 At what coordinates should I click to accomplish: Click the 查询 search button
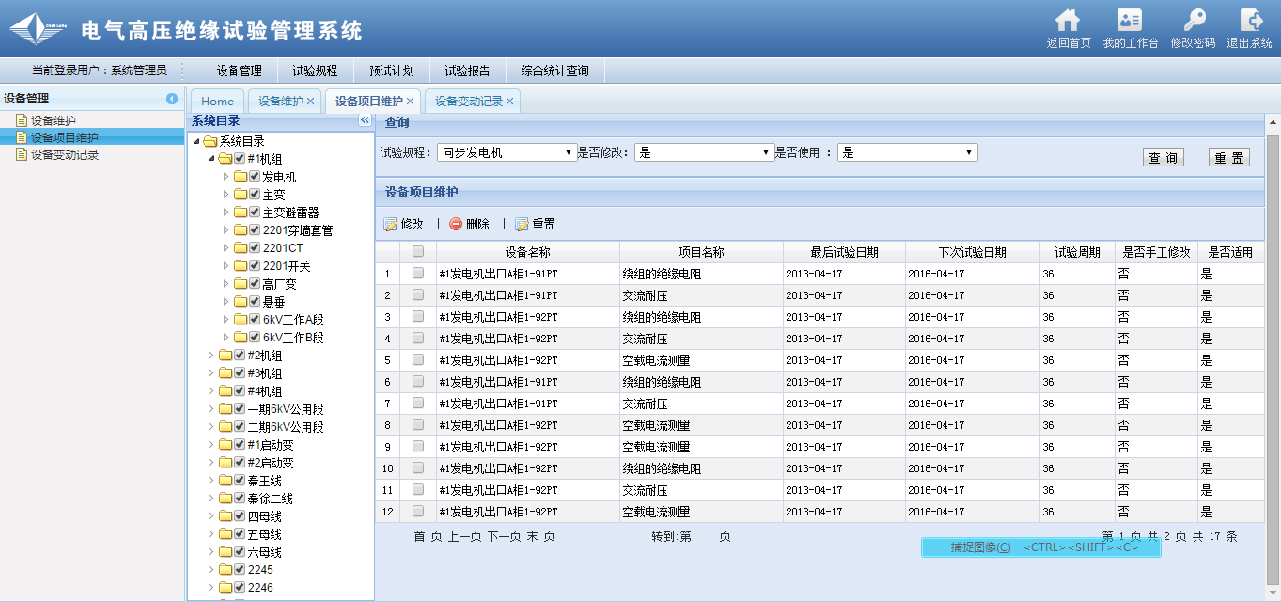click(1162, 157)
